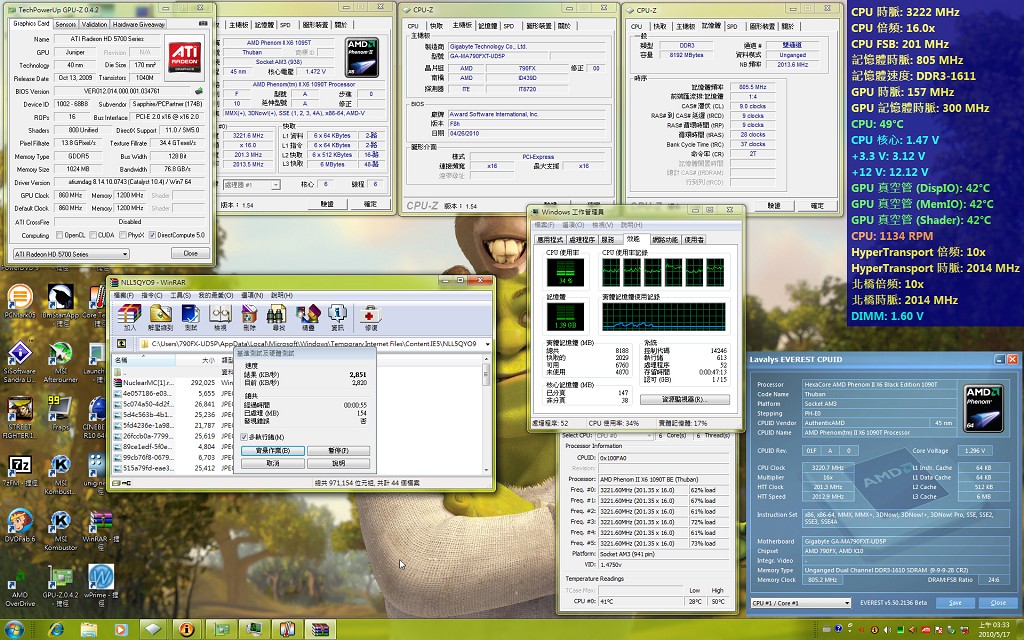Open WinRAR address path dropdown arrow
Screen dimensions: 1024x640
coord(487,344)
